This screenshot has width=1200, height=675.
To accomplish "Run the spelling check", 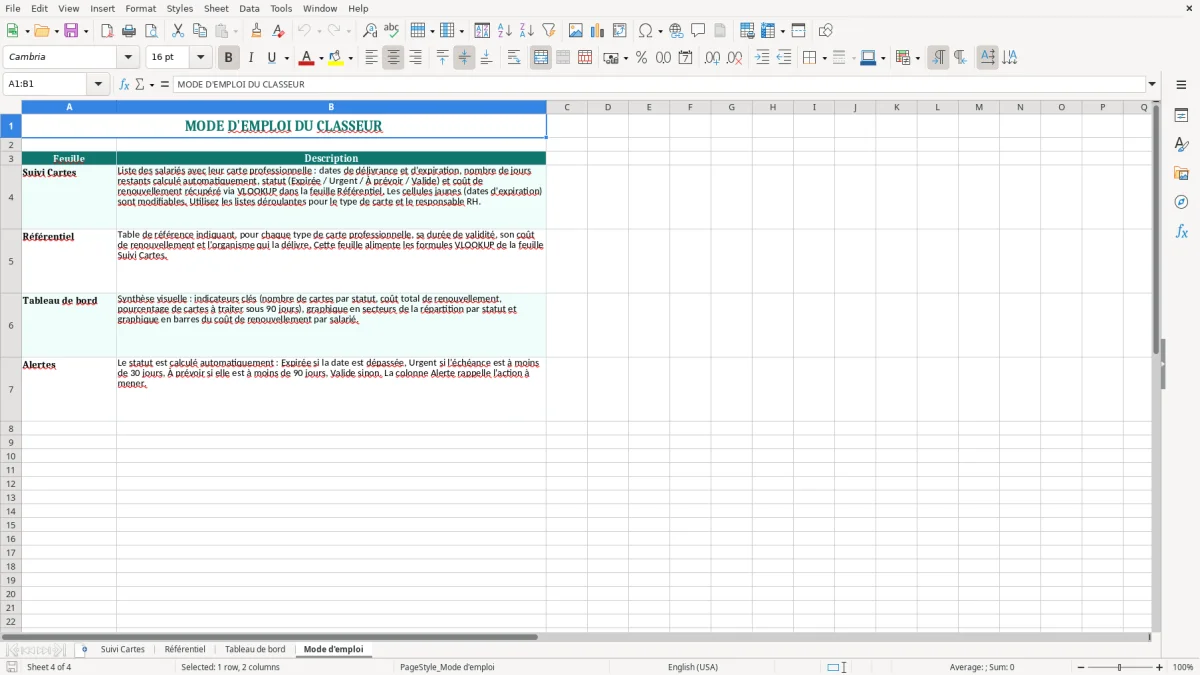I will (x=392, y=31).
